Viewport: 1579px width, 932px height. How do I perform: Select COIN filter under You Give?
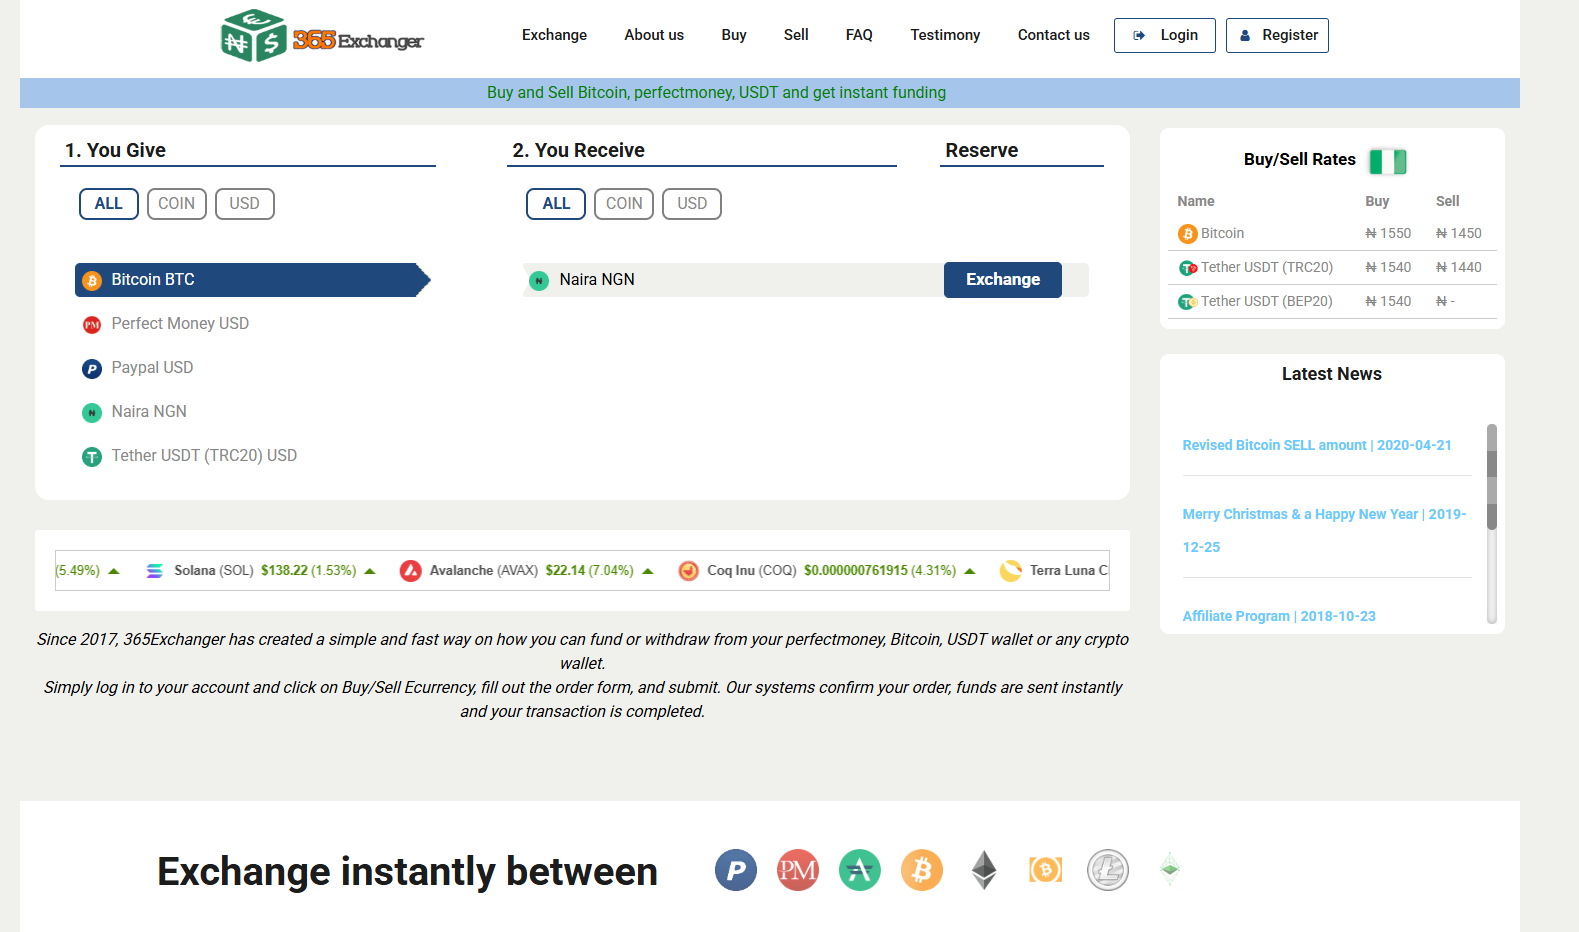[x=177, y=204]
